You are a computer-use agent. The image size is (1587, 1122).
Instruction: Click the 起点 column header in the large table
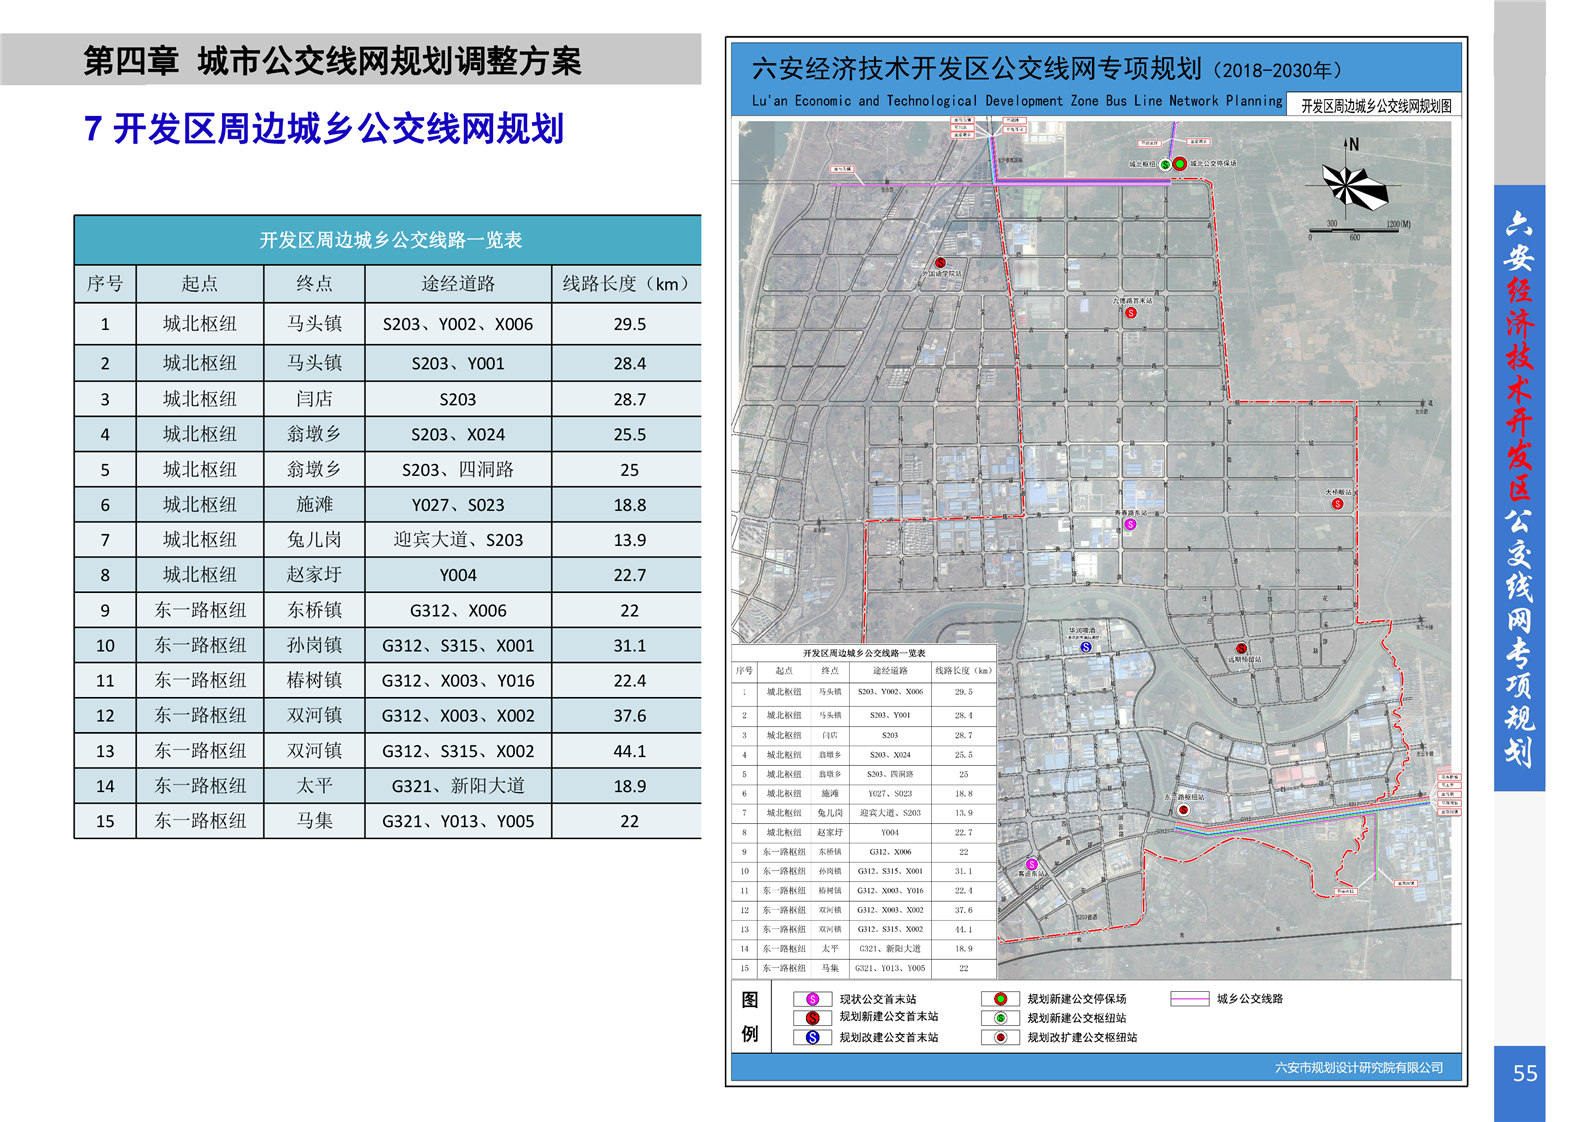[199, 284]
